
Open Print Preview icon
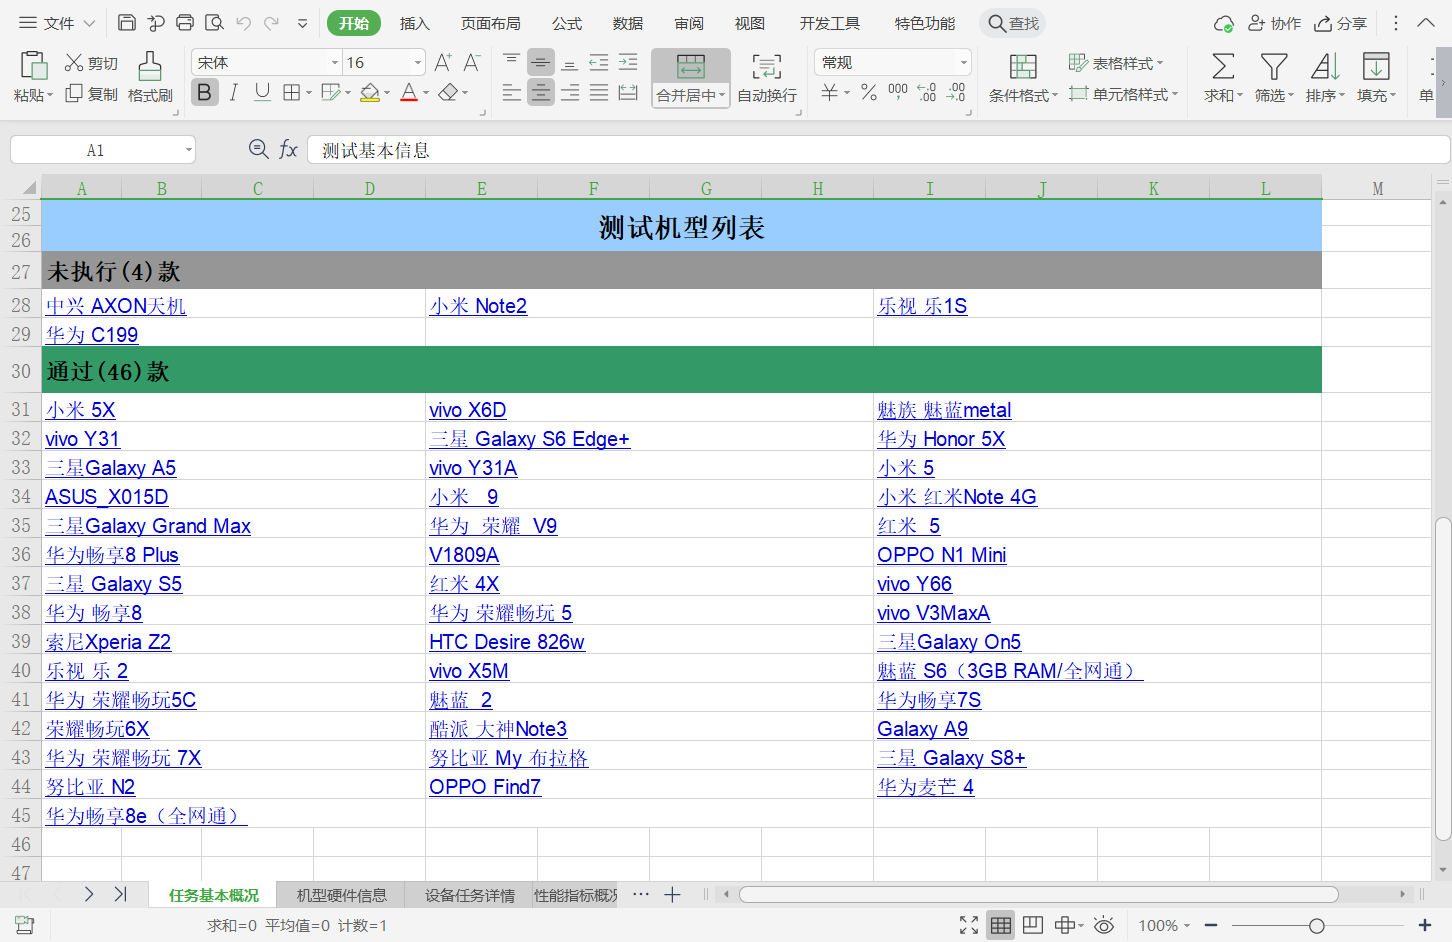point(214,22)
